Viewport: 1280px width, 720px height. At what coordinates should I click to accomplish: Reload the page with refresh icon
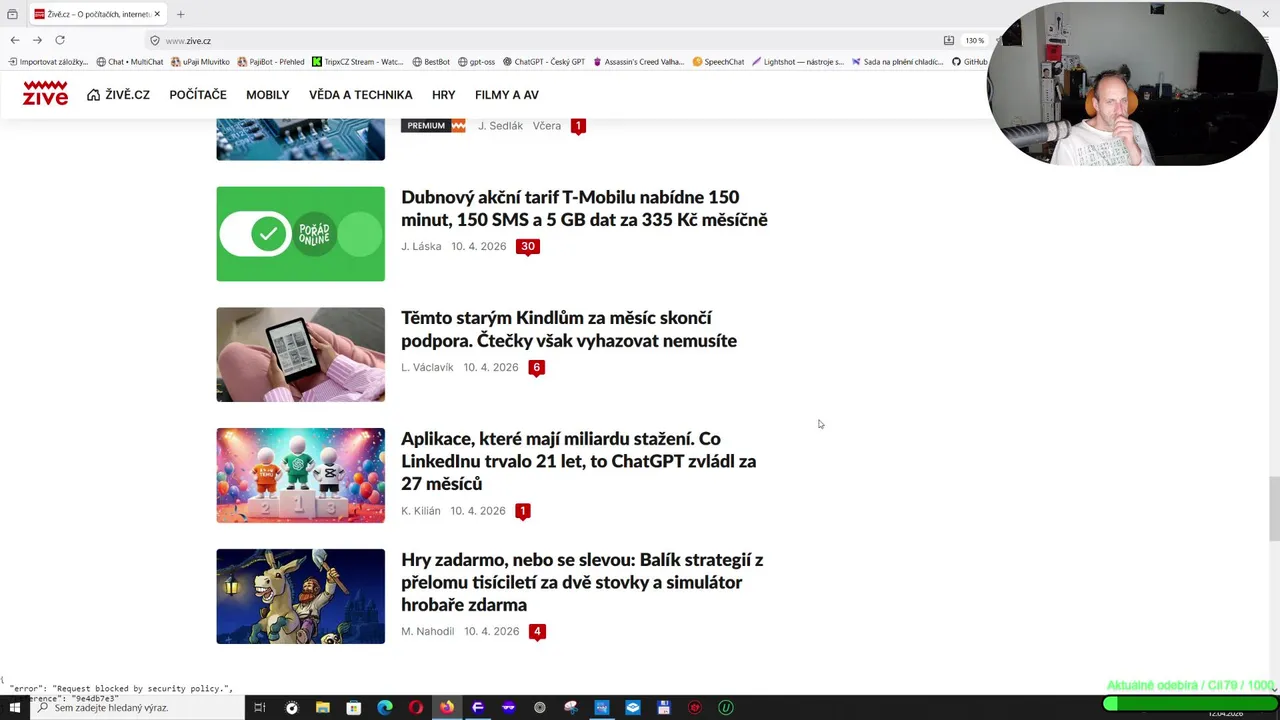[60, 40]
